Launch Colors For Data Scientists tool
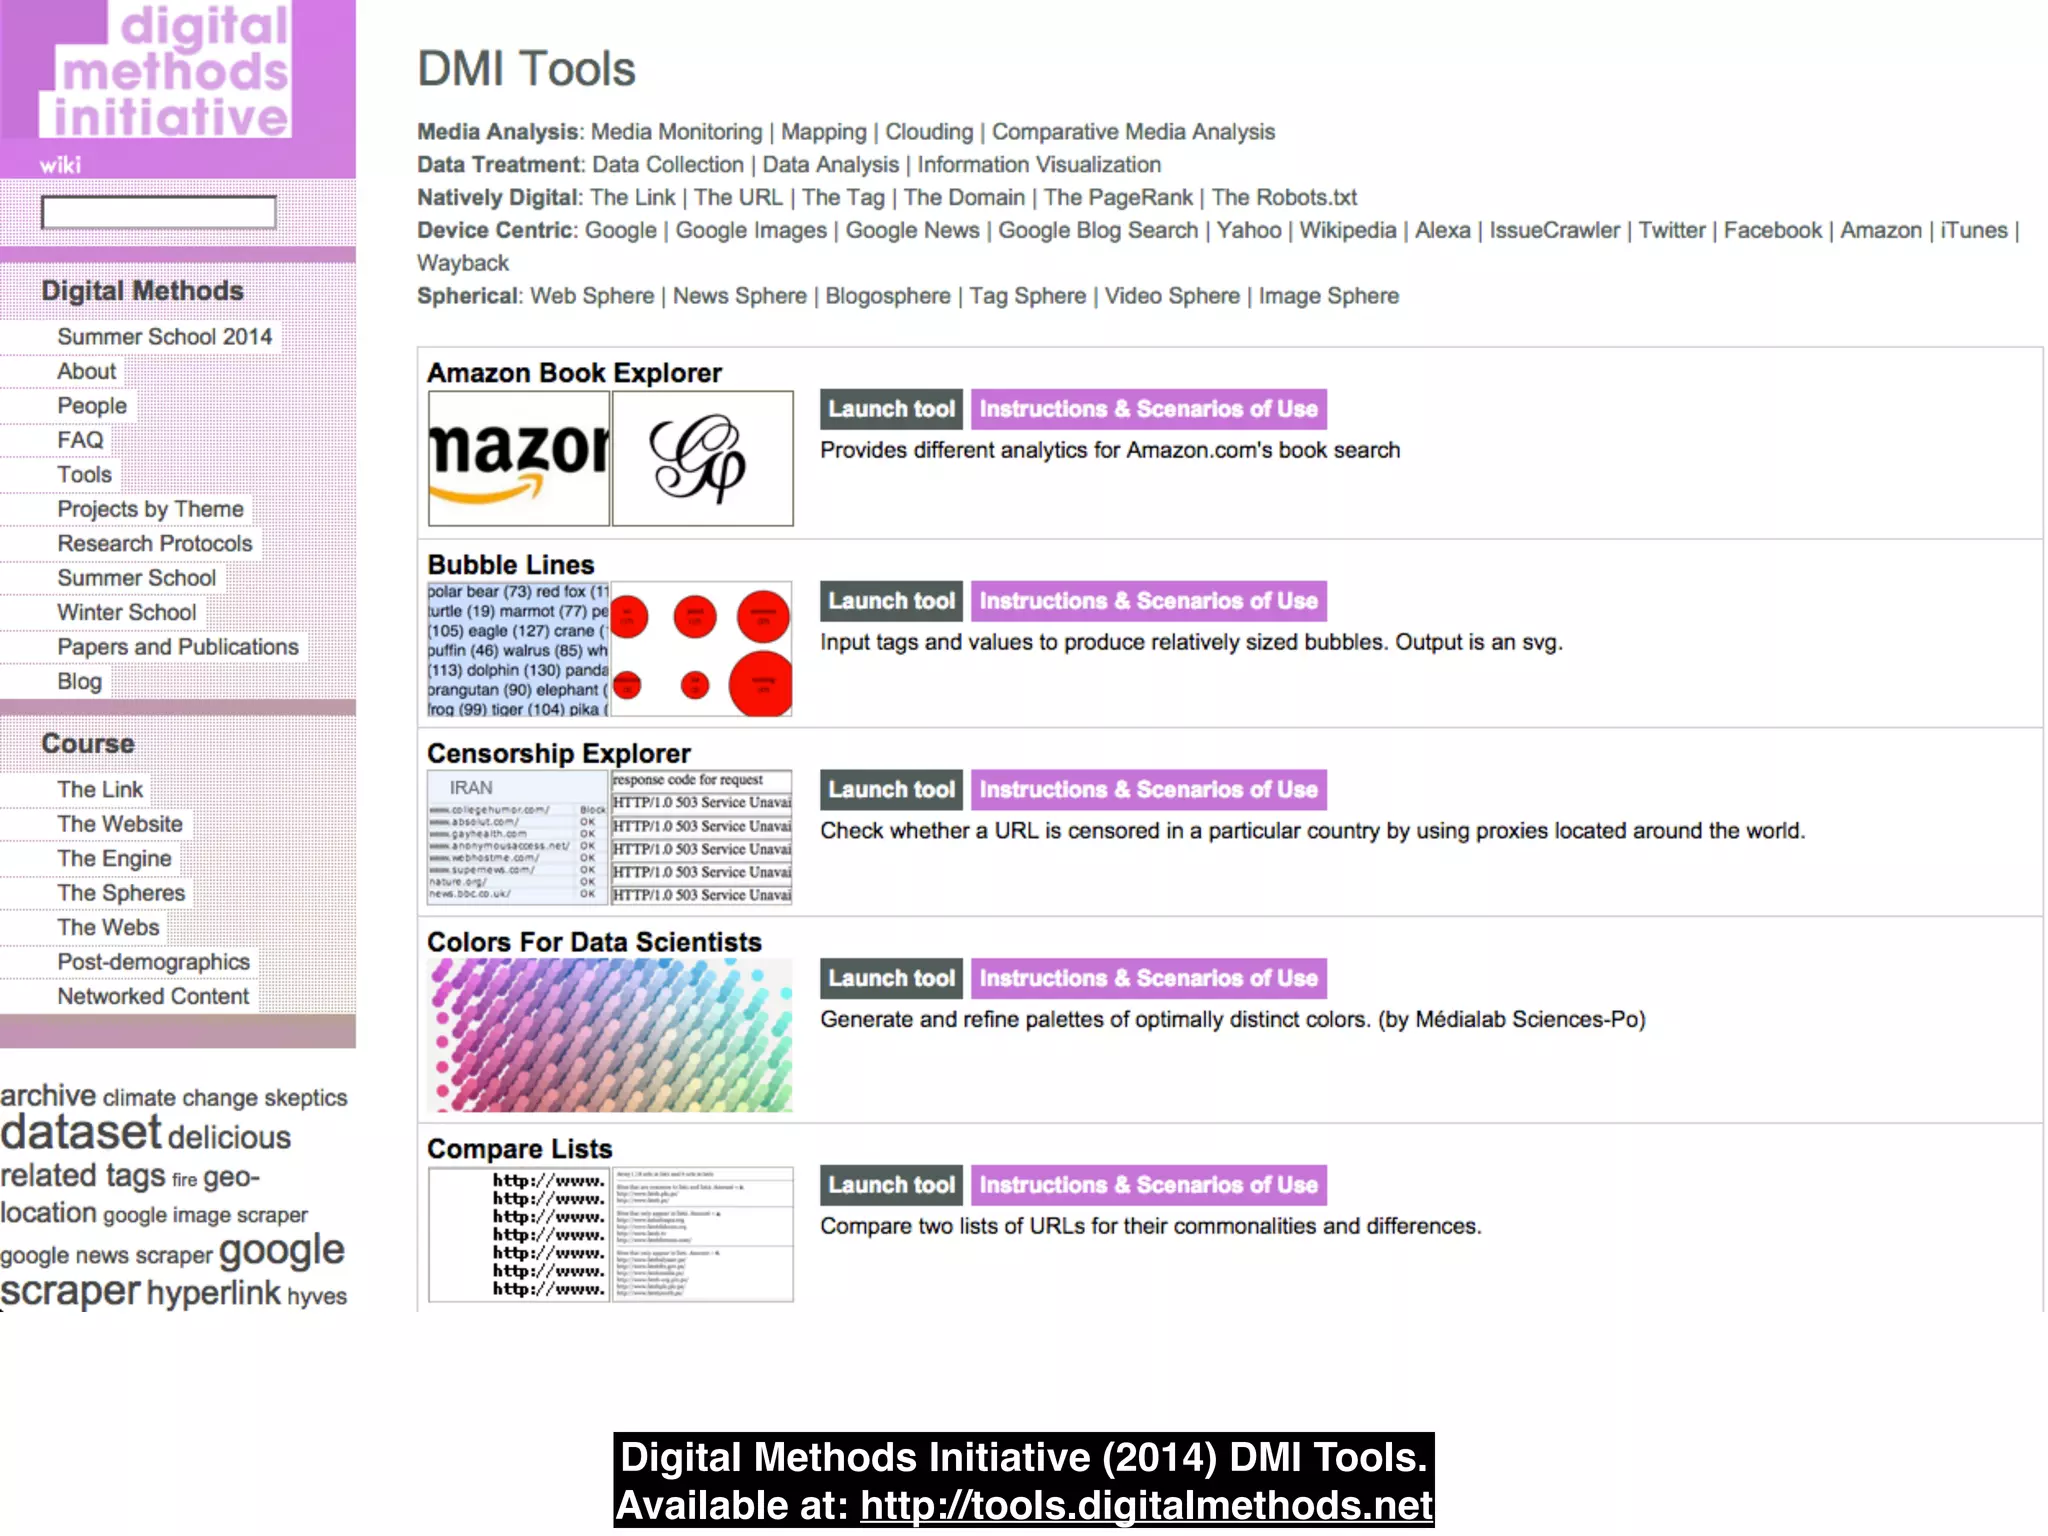 point(891,978)
